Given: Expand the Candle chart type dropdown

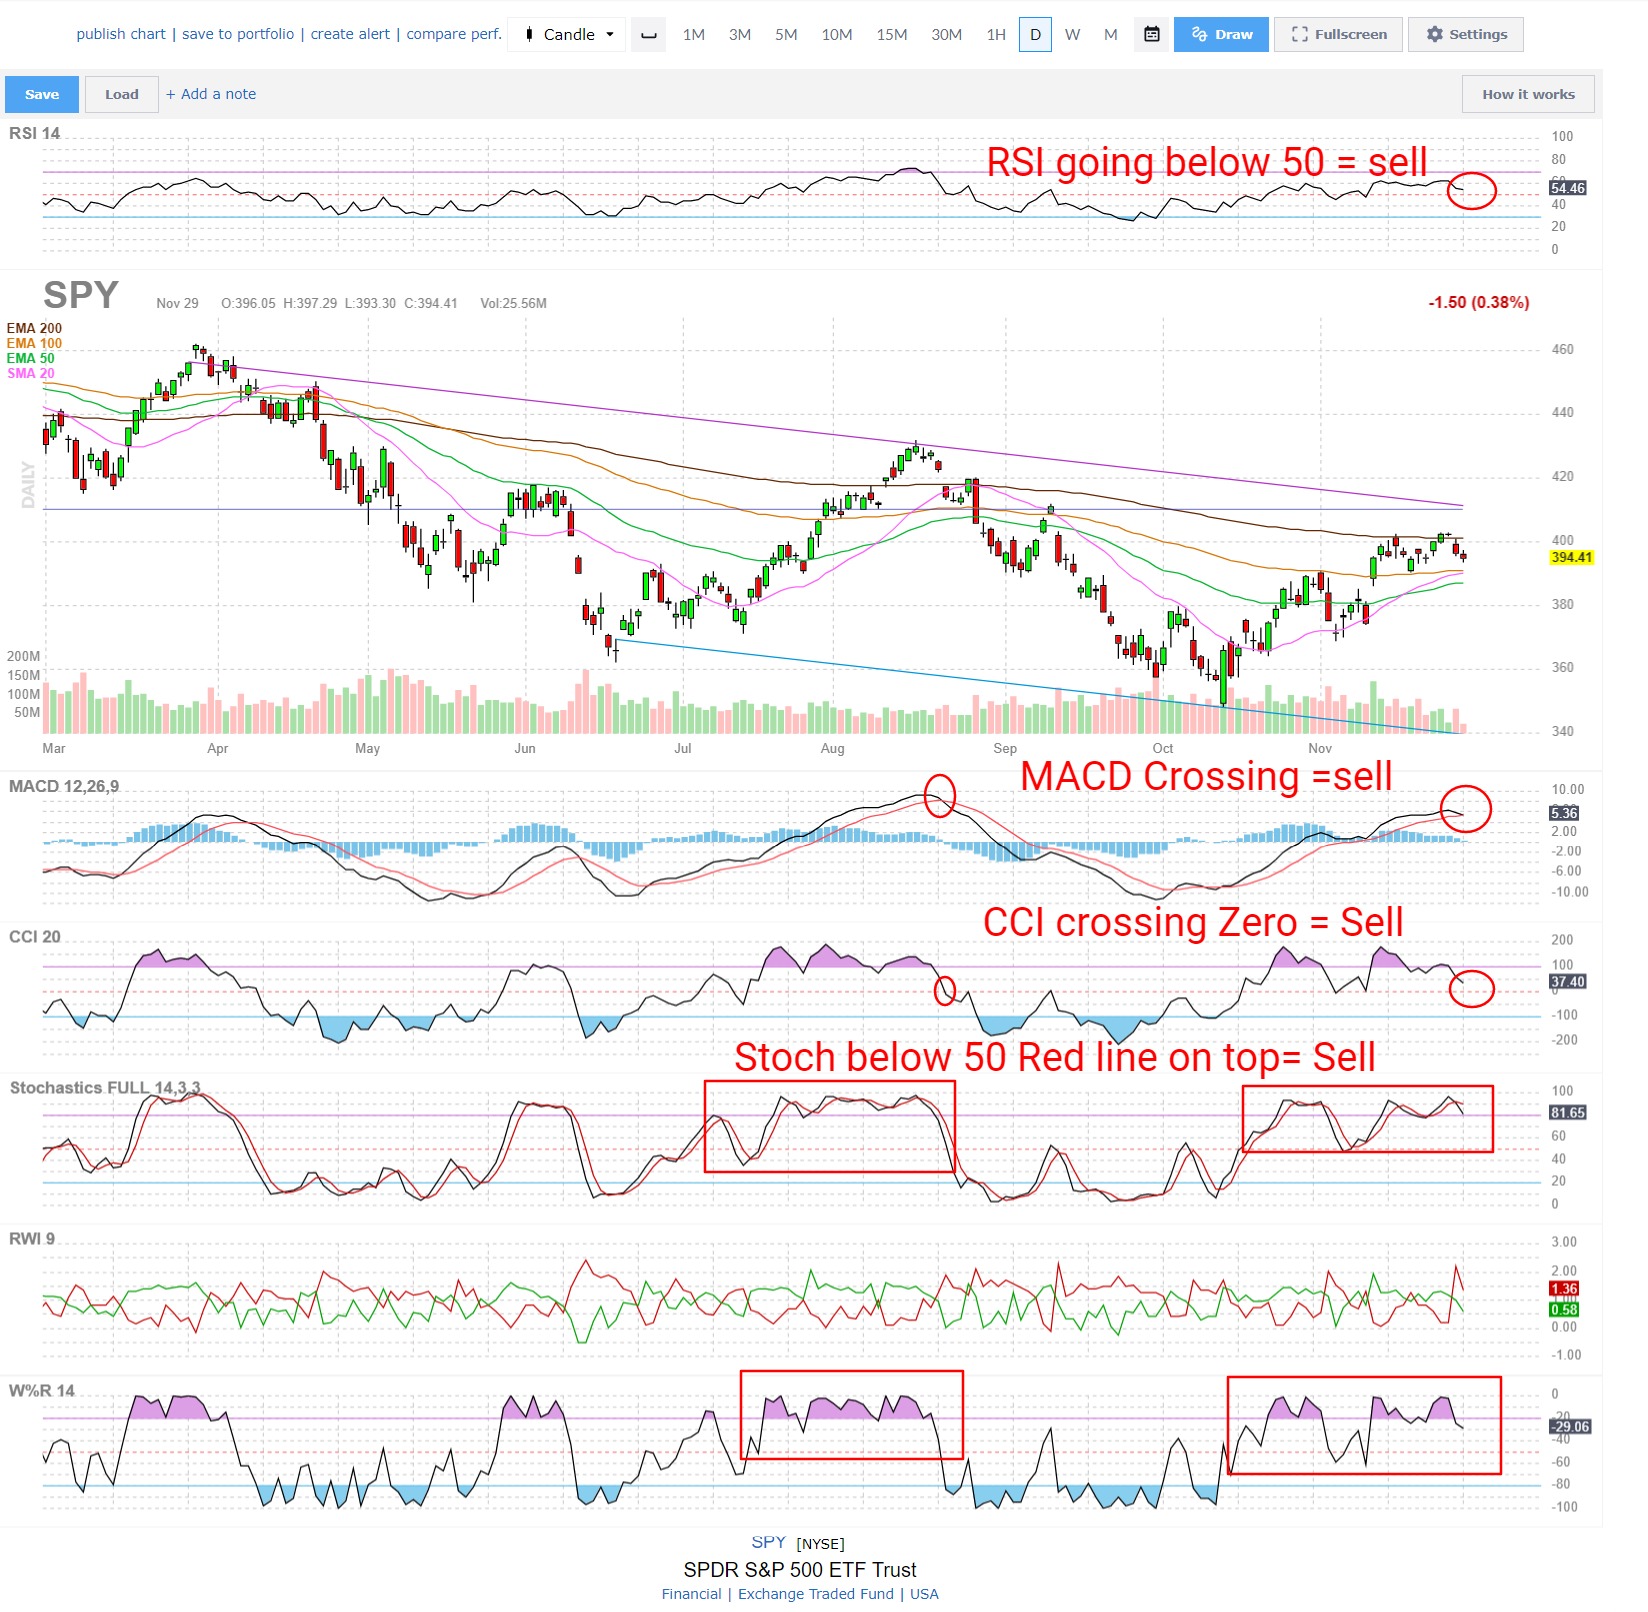Looking at the screenshot, I should click(568, 34).
